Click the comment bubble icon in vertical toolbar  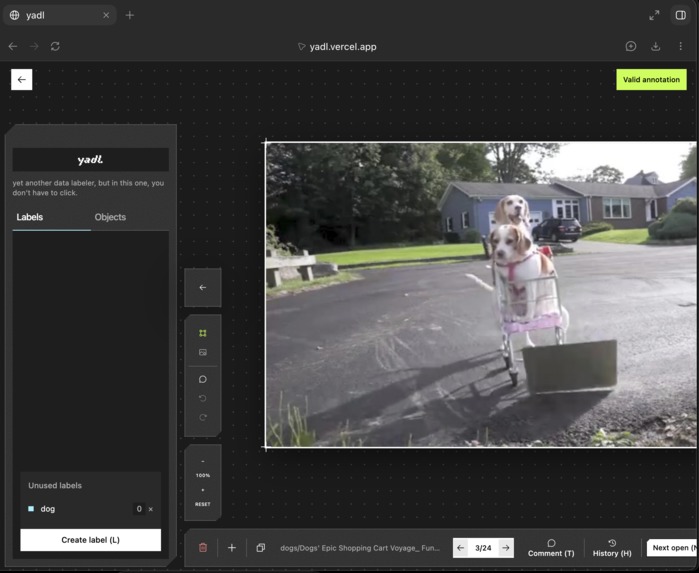[203, 379]
